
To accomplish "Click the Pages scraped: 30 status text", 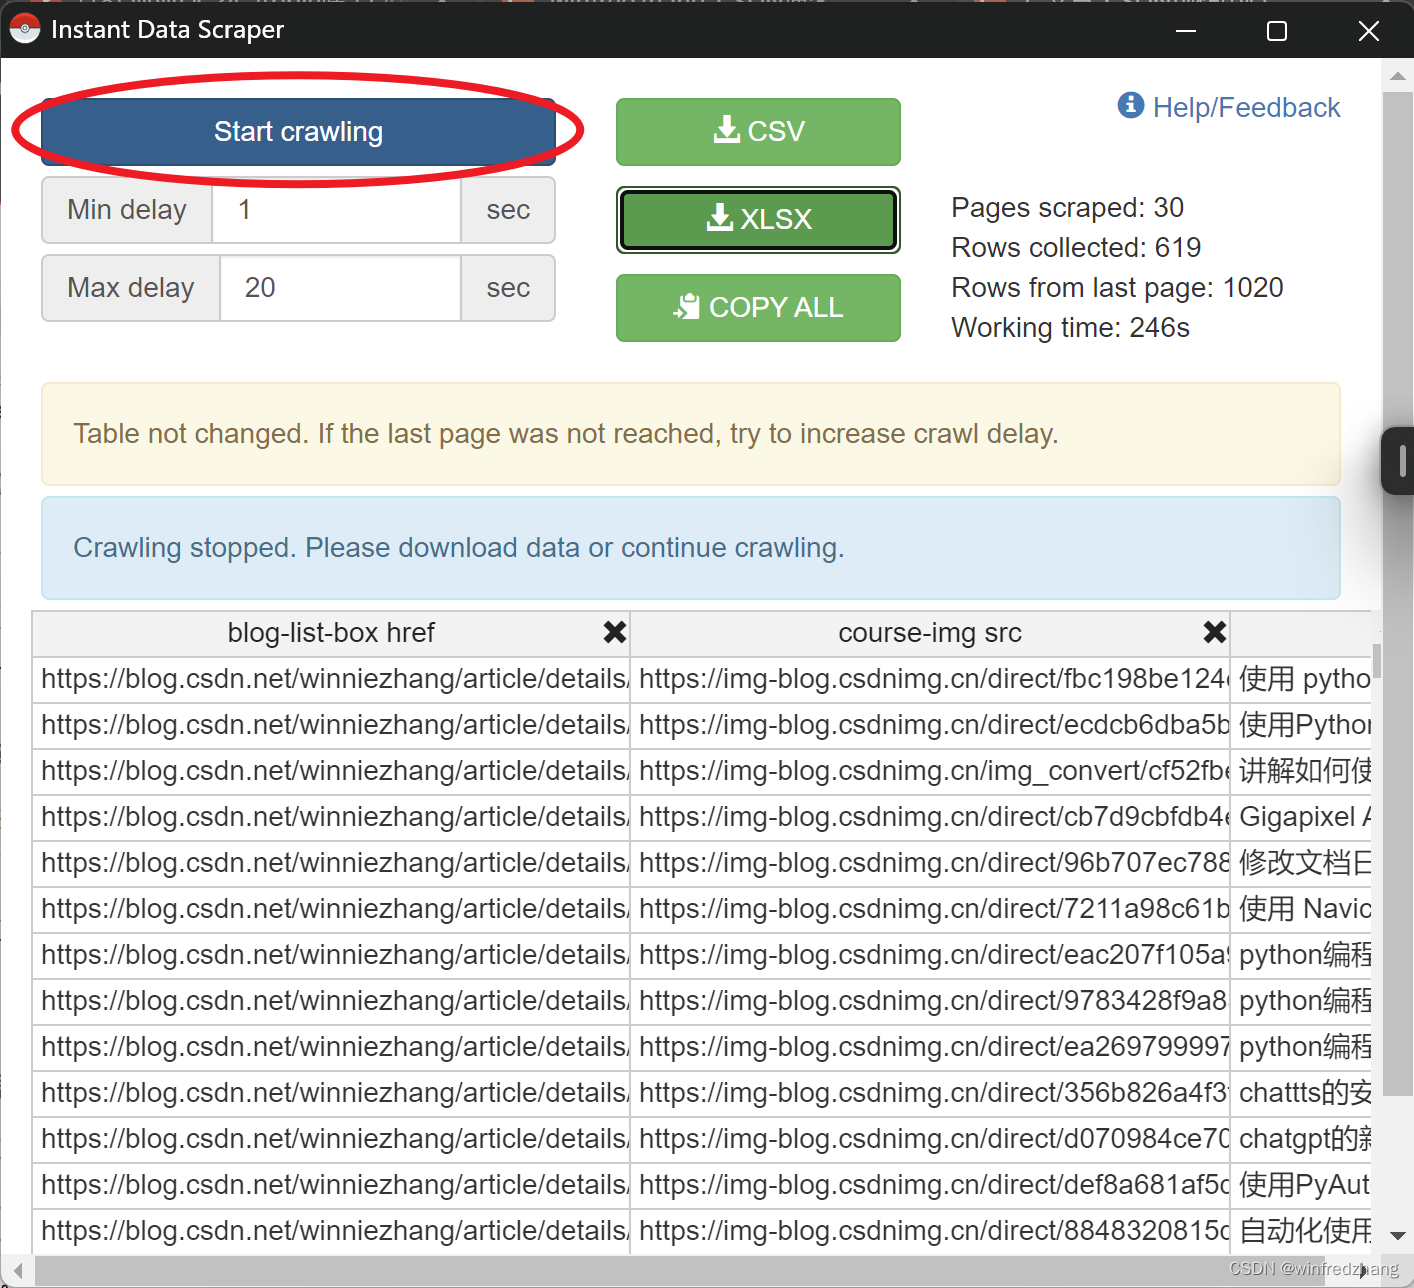I will pos(1067,208).
